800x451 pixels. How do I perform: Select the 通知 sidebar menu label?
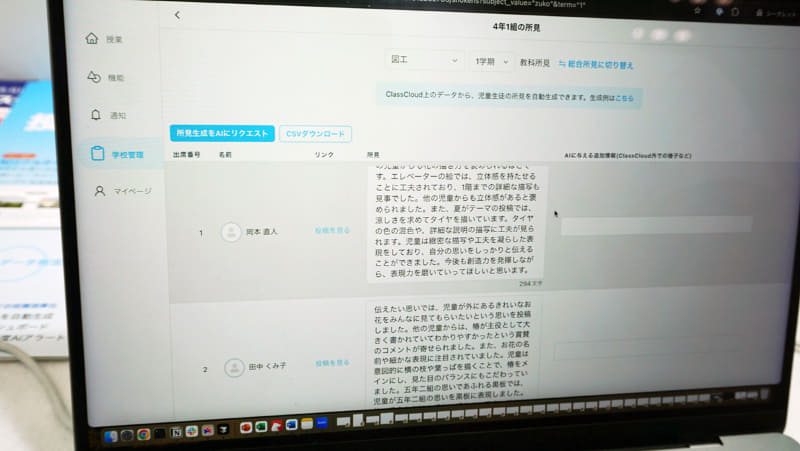click(118, 115)
